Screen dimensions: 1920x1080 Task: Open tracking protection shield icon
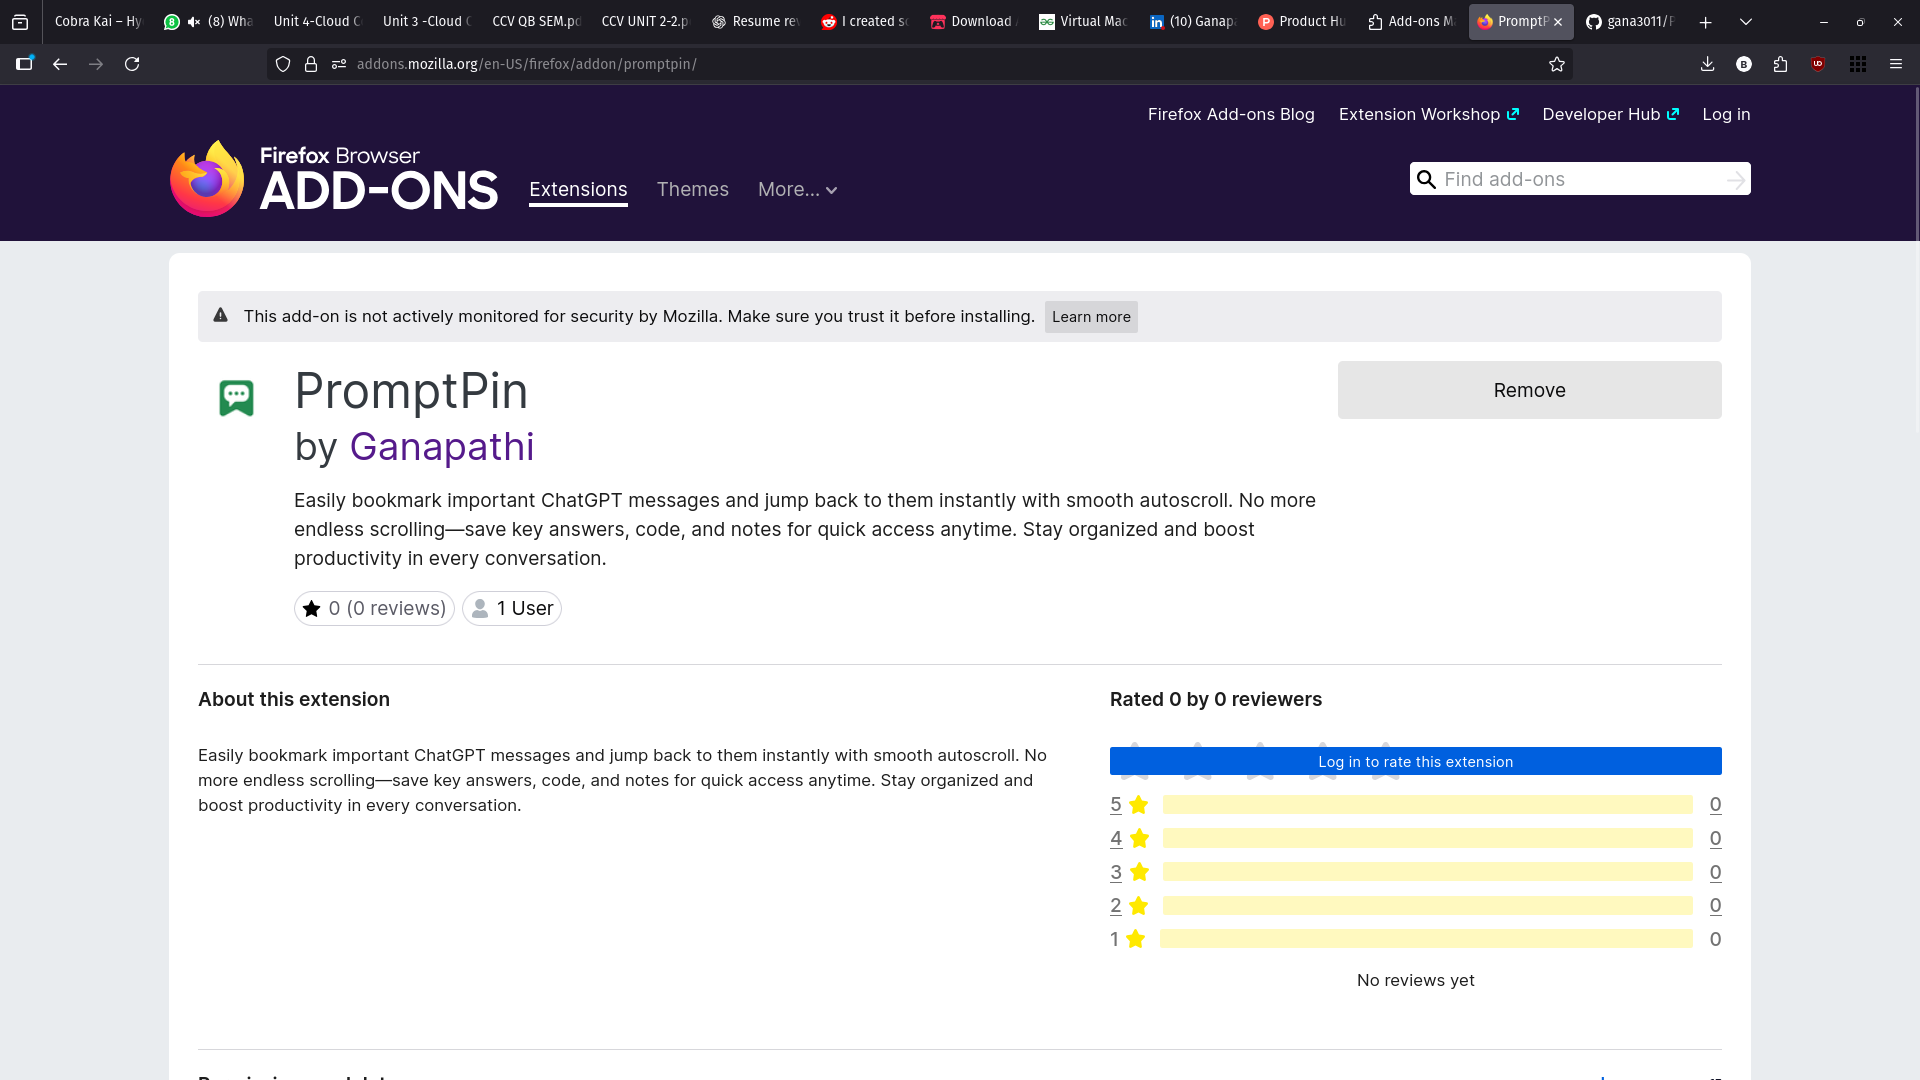click(283, 64)
